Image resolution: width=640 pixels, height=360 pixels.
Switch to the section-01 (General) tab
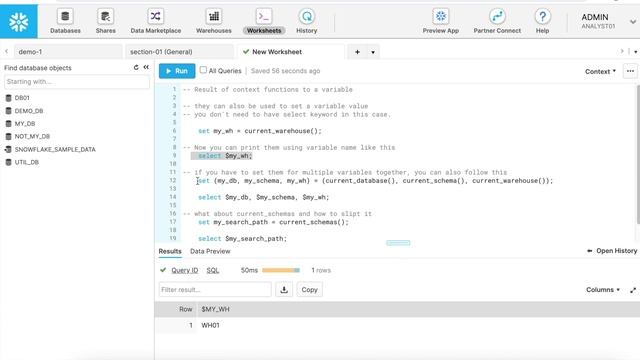click(180, 52)
